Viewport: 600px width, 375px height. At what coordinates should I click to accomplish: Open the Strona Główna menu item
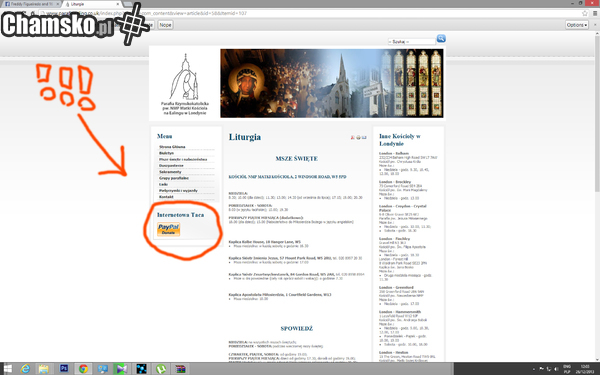[172, 147]
